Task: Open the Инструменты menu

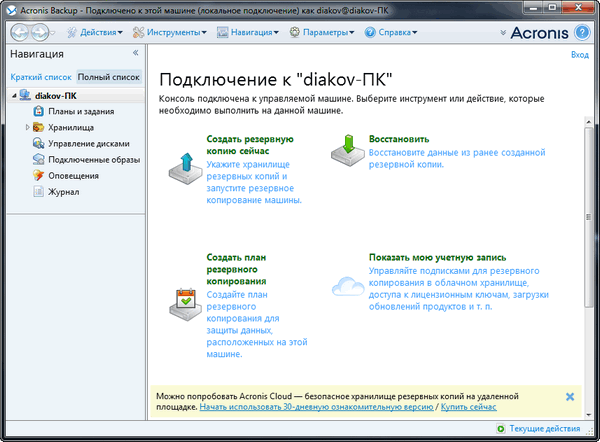Action: coord(176,33)
